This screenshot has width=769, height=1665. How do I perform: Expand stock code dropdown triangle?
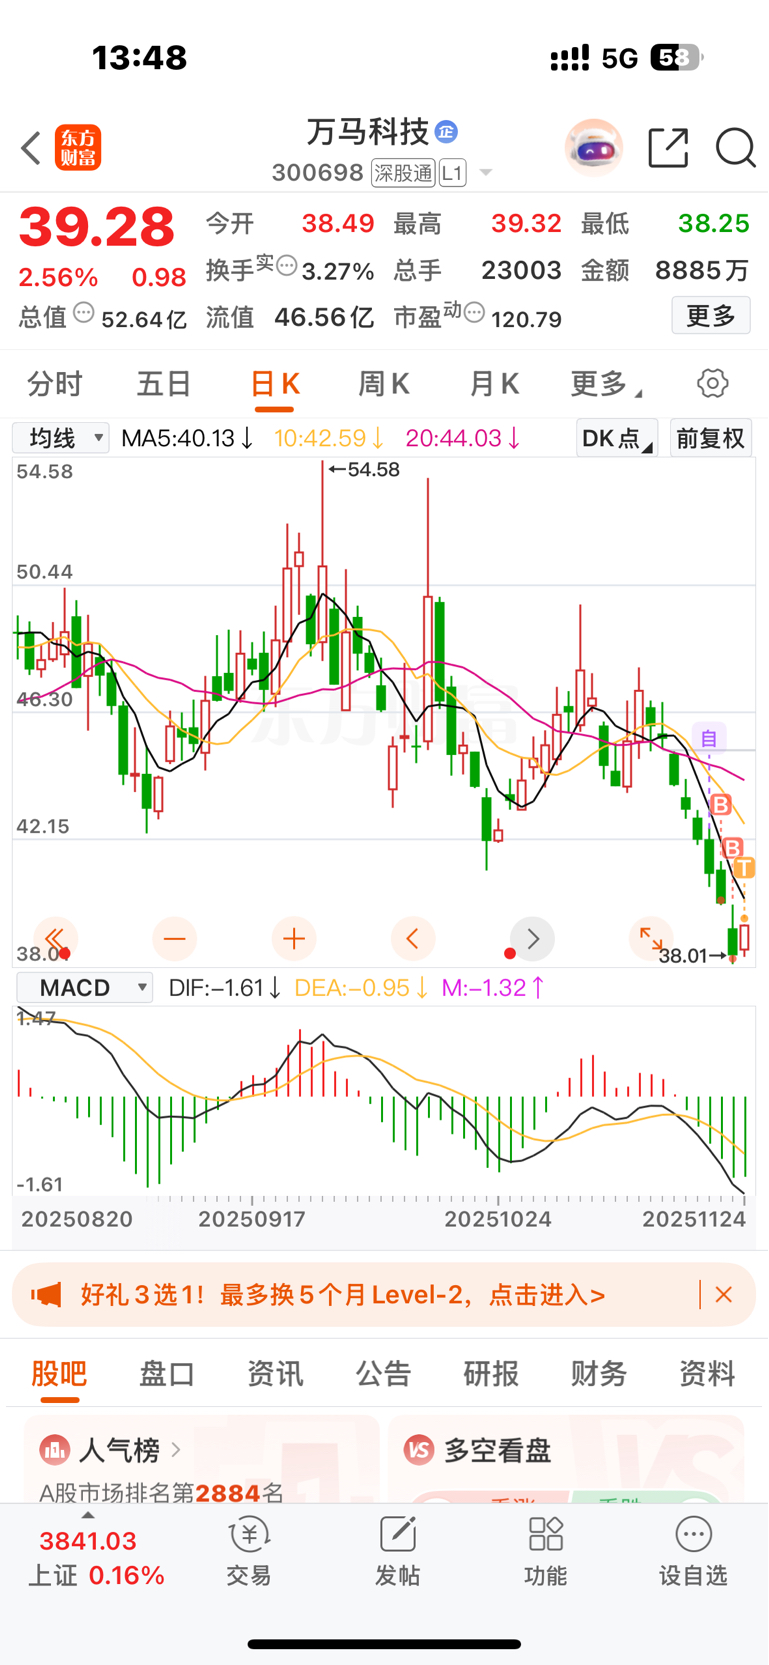click(x=486, y=173)
